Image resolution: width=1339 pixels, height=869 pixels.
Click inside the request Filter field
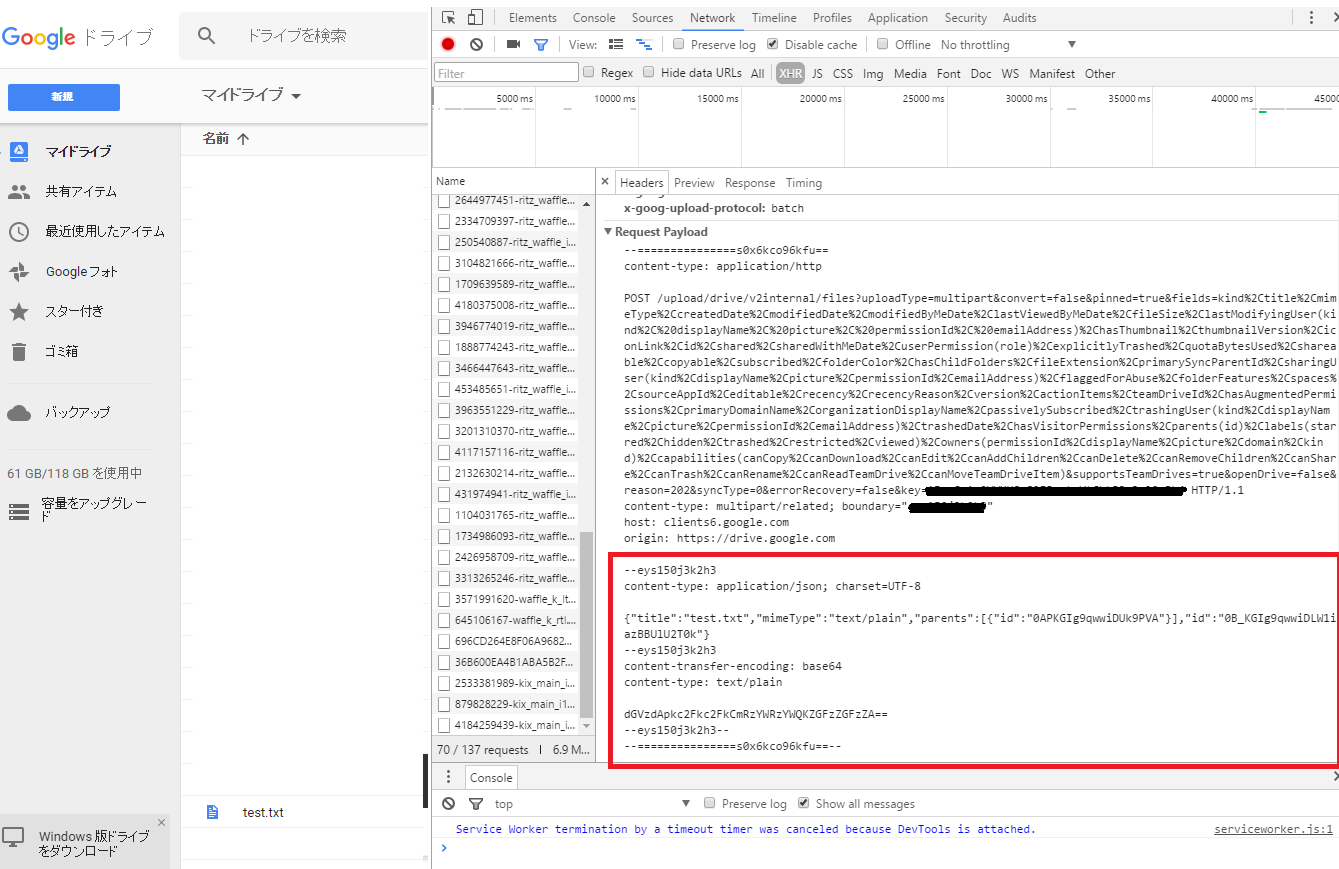pyautogui.click(x=505, y=72)
